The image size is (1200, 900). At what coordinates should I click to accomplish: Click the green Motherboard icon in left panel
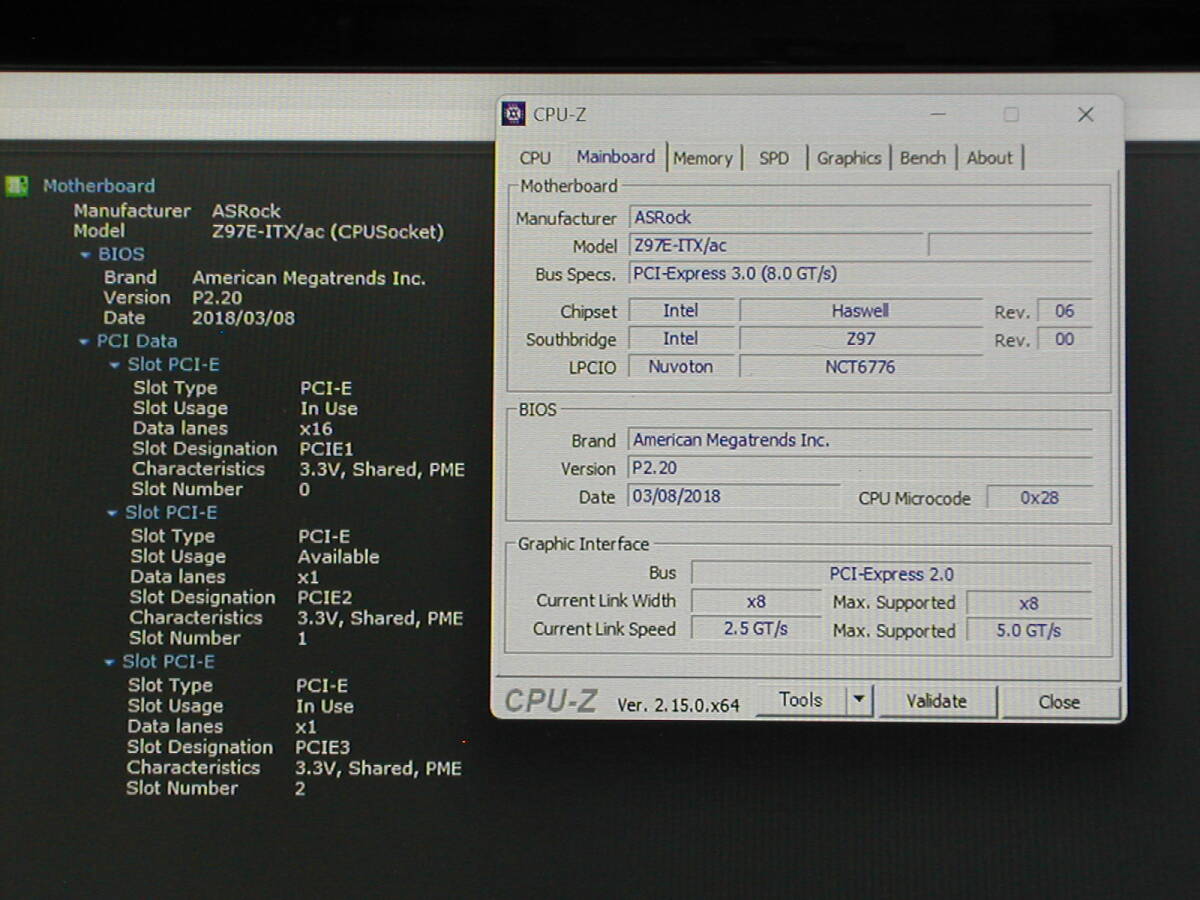point(17,186)
